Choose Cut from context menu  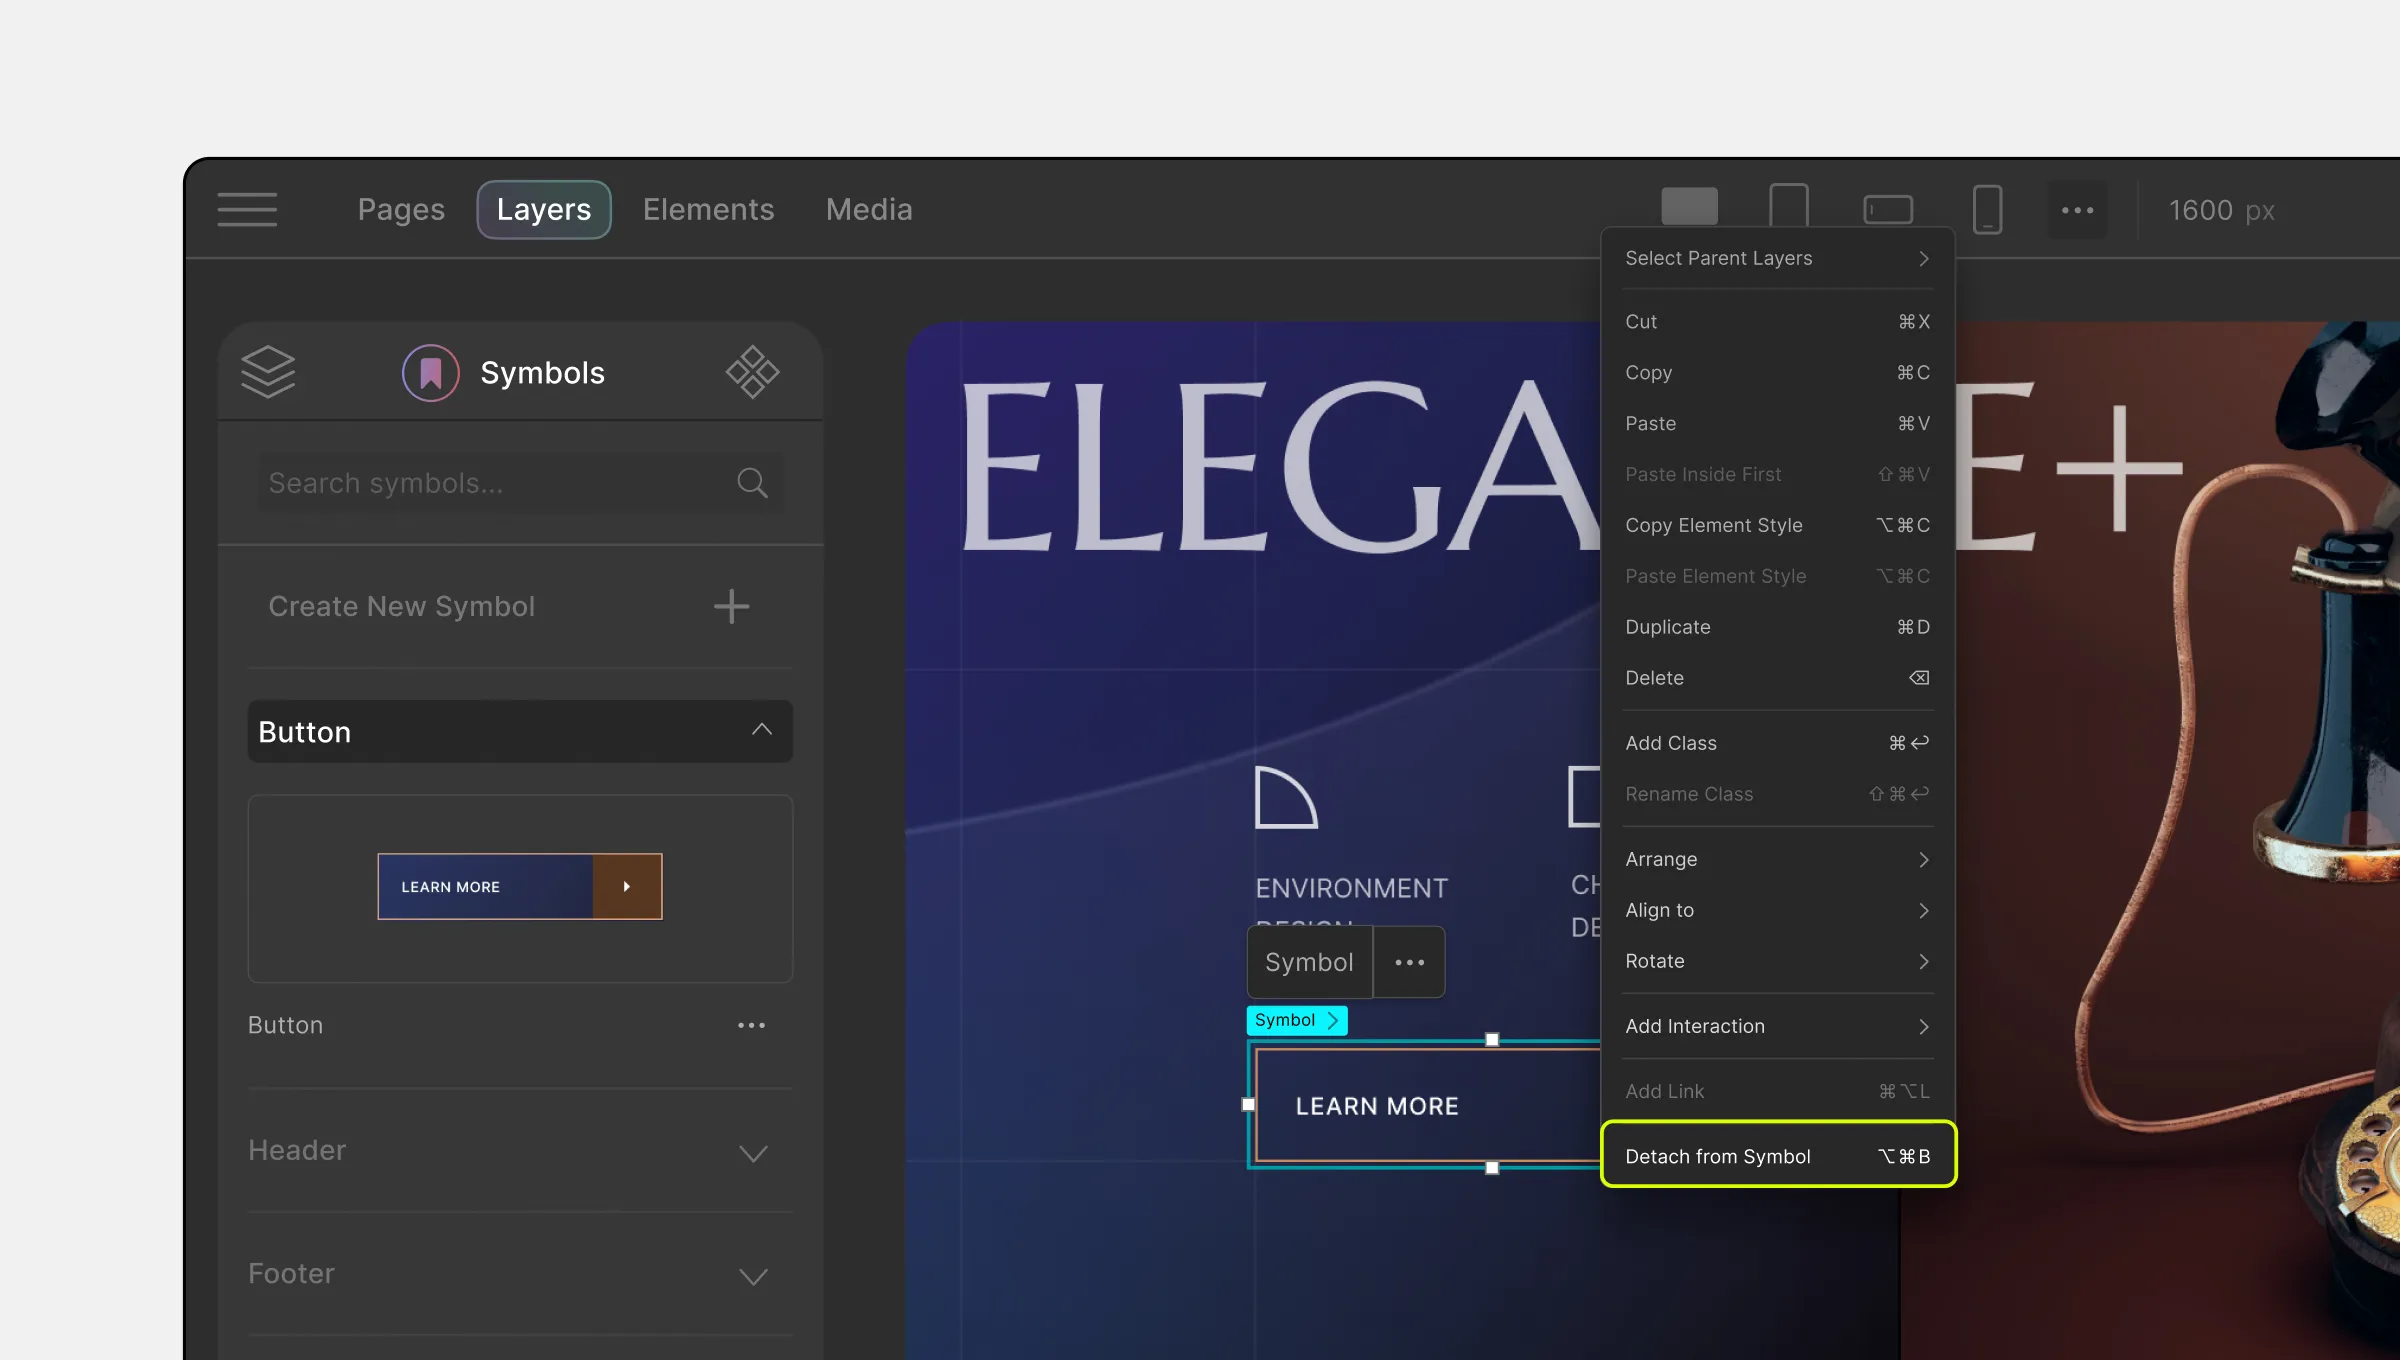click(1777, 321)
